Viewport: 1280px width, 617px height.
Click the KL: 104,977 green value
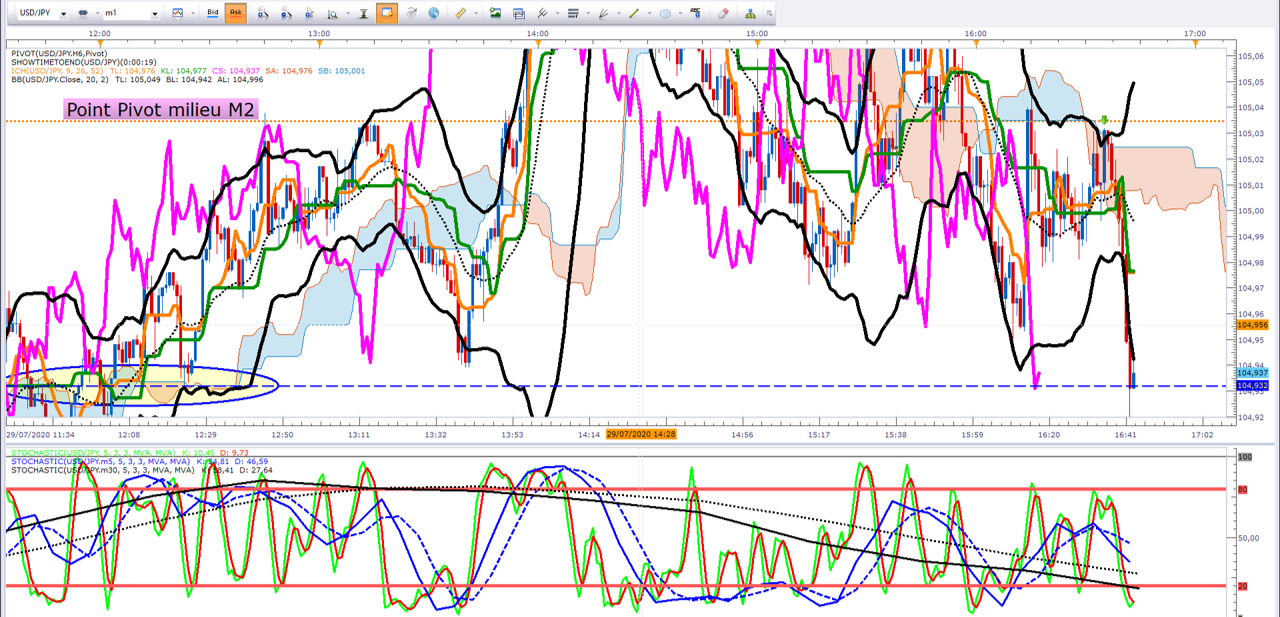tap(184, 71)
